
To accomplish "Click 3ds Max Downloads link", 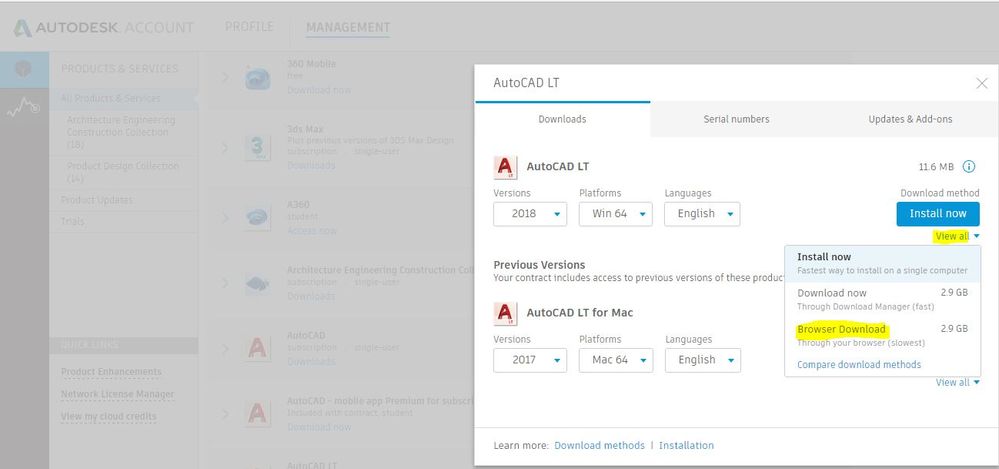I will (x=311, y=165).
